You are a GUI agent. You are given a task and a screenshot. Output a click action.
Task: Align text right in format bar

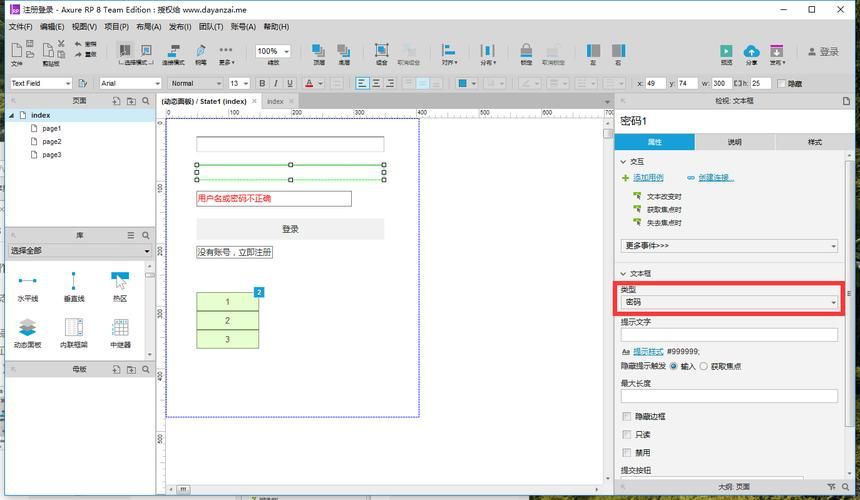390,83
